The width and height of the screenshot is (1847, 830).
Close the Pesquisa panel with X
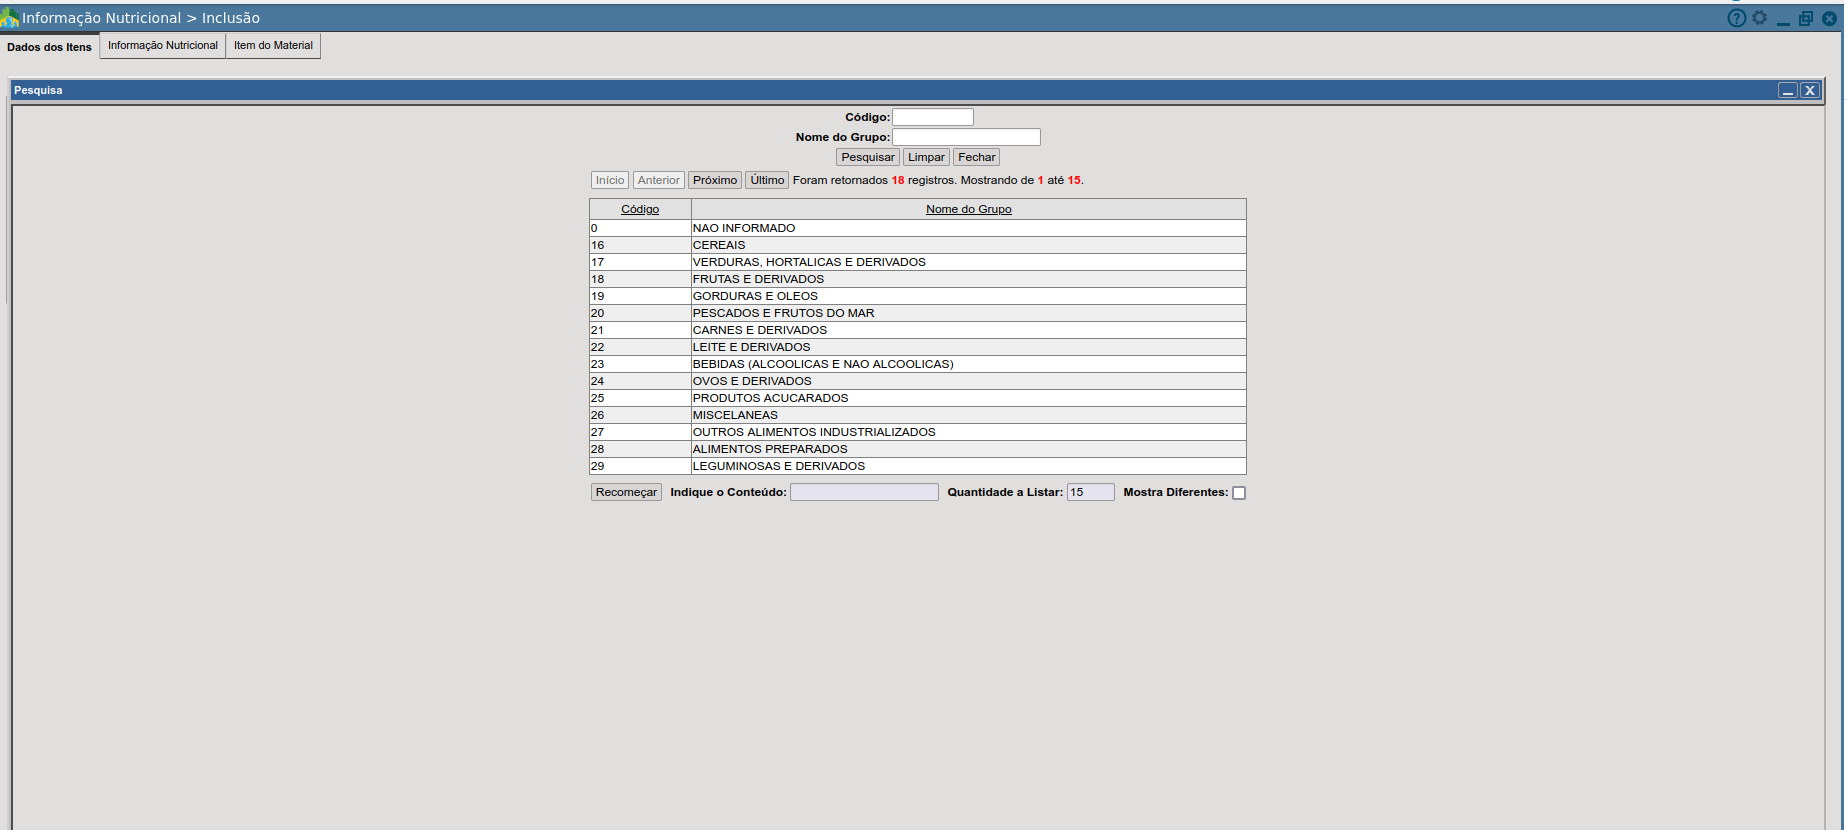pyautogui.click(x=1809, y=90)
